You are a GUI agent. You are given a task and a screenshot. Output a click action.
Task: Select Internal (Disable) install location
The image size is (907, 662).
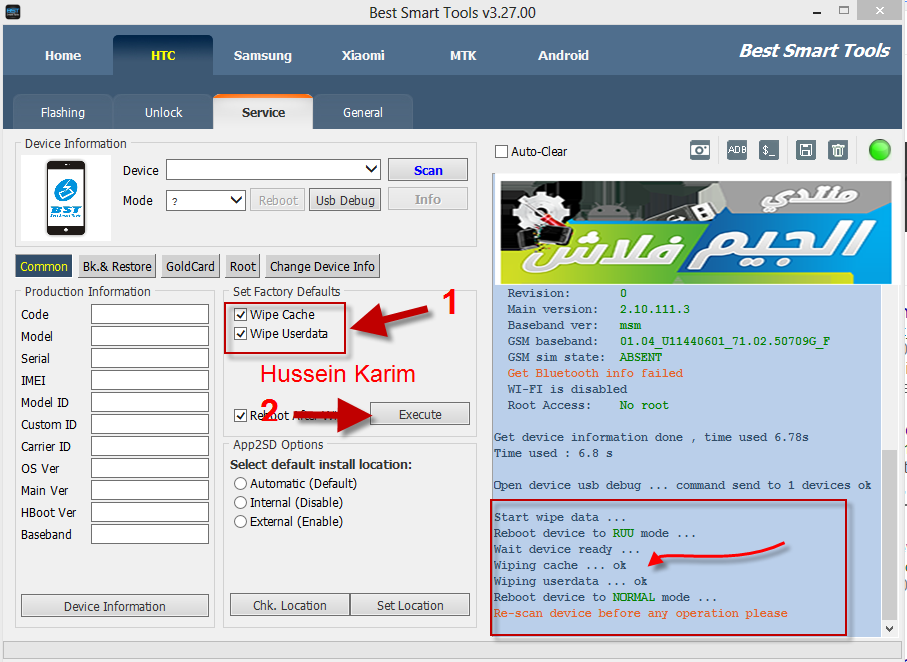point(241,502)
